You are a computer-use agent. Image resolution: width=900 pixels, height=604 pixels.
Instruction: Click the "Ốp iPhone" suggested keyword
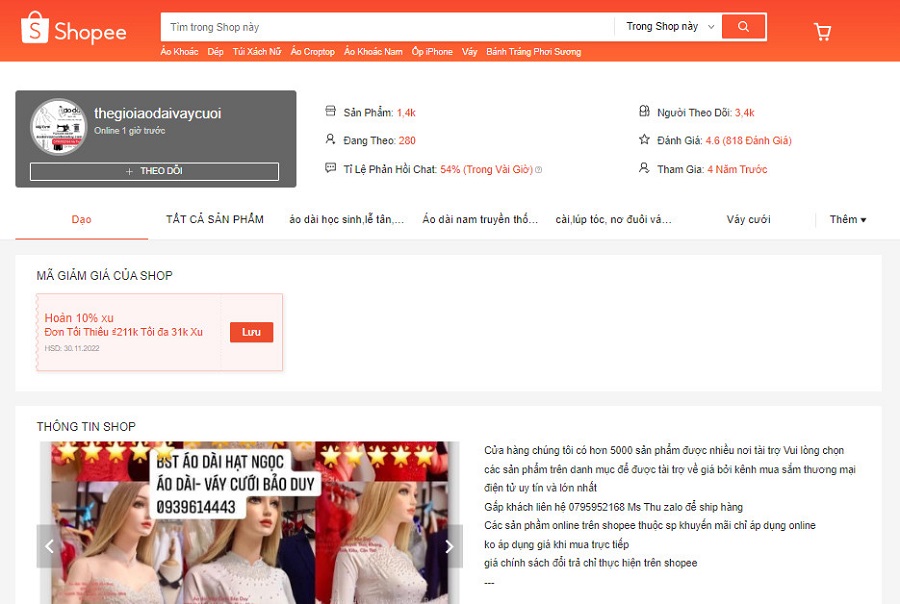[x=432, y=52]
